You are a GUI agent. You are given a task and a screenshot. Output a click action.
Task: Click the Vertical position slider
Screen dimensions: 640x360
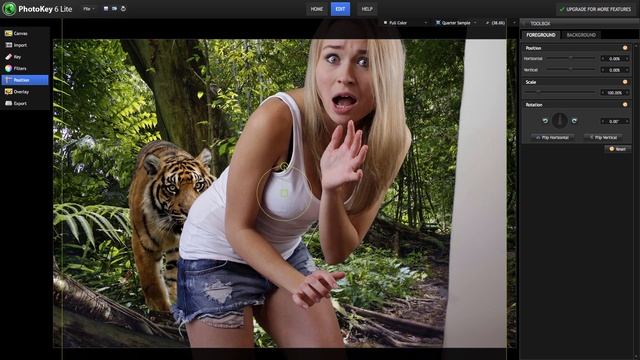(571, 70)
